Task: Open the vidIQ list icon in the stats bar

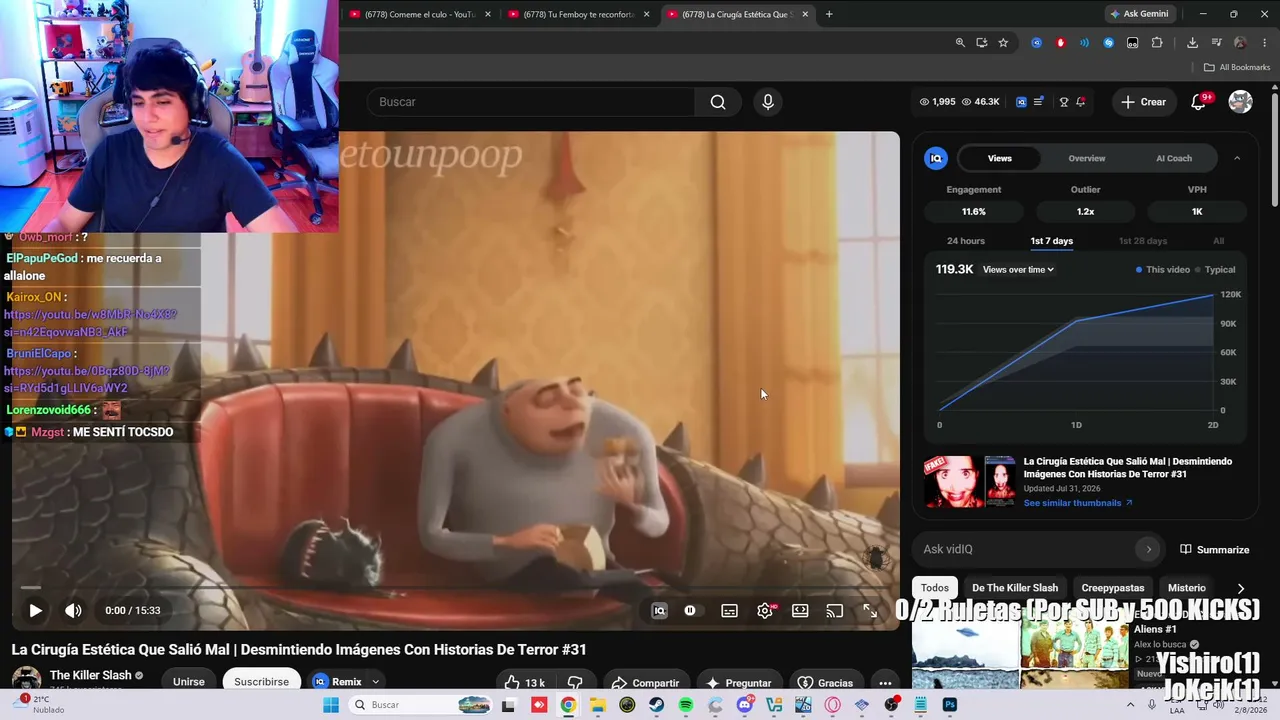Action: (1039, 102)
